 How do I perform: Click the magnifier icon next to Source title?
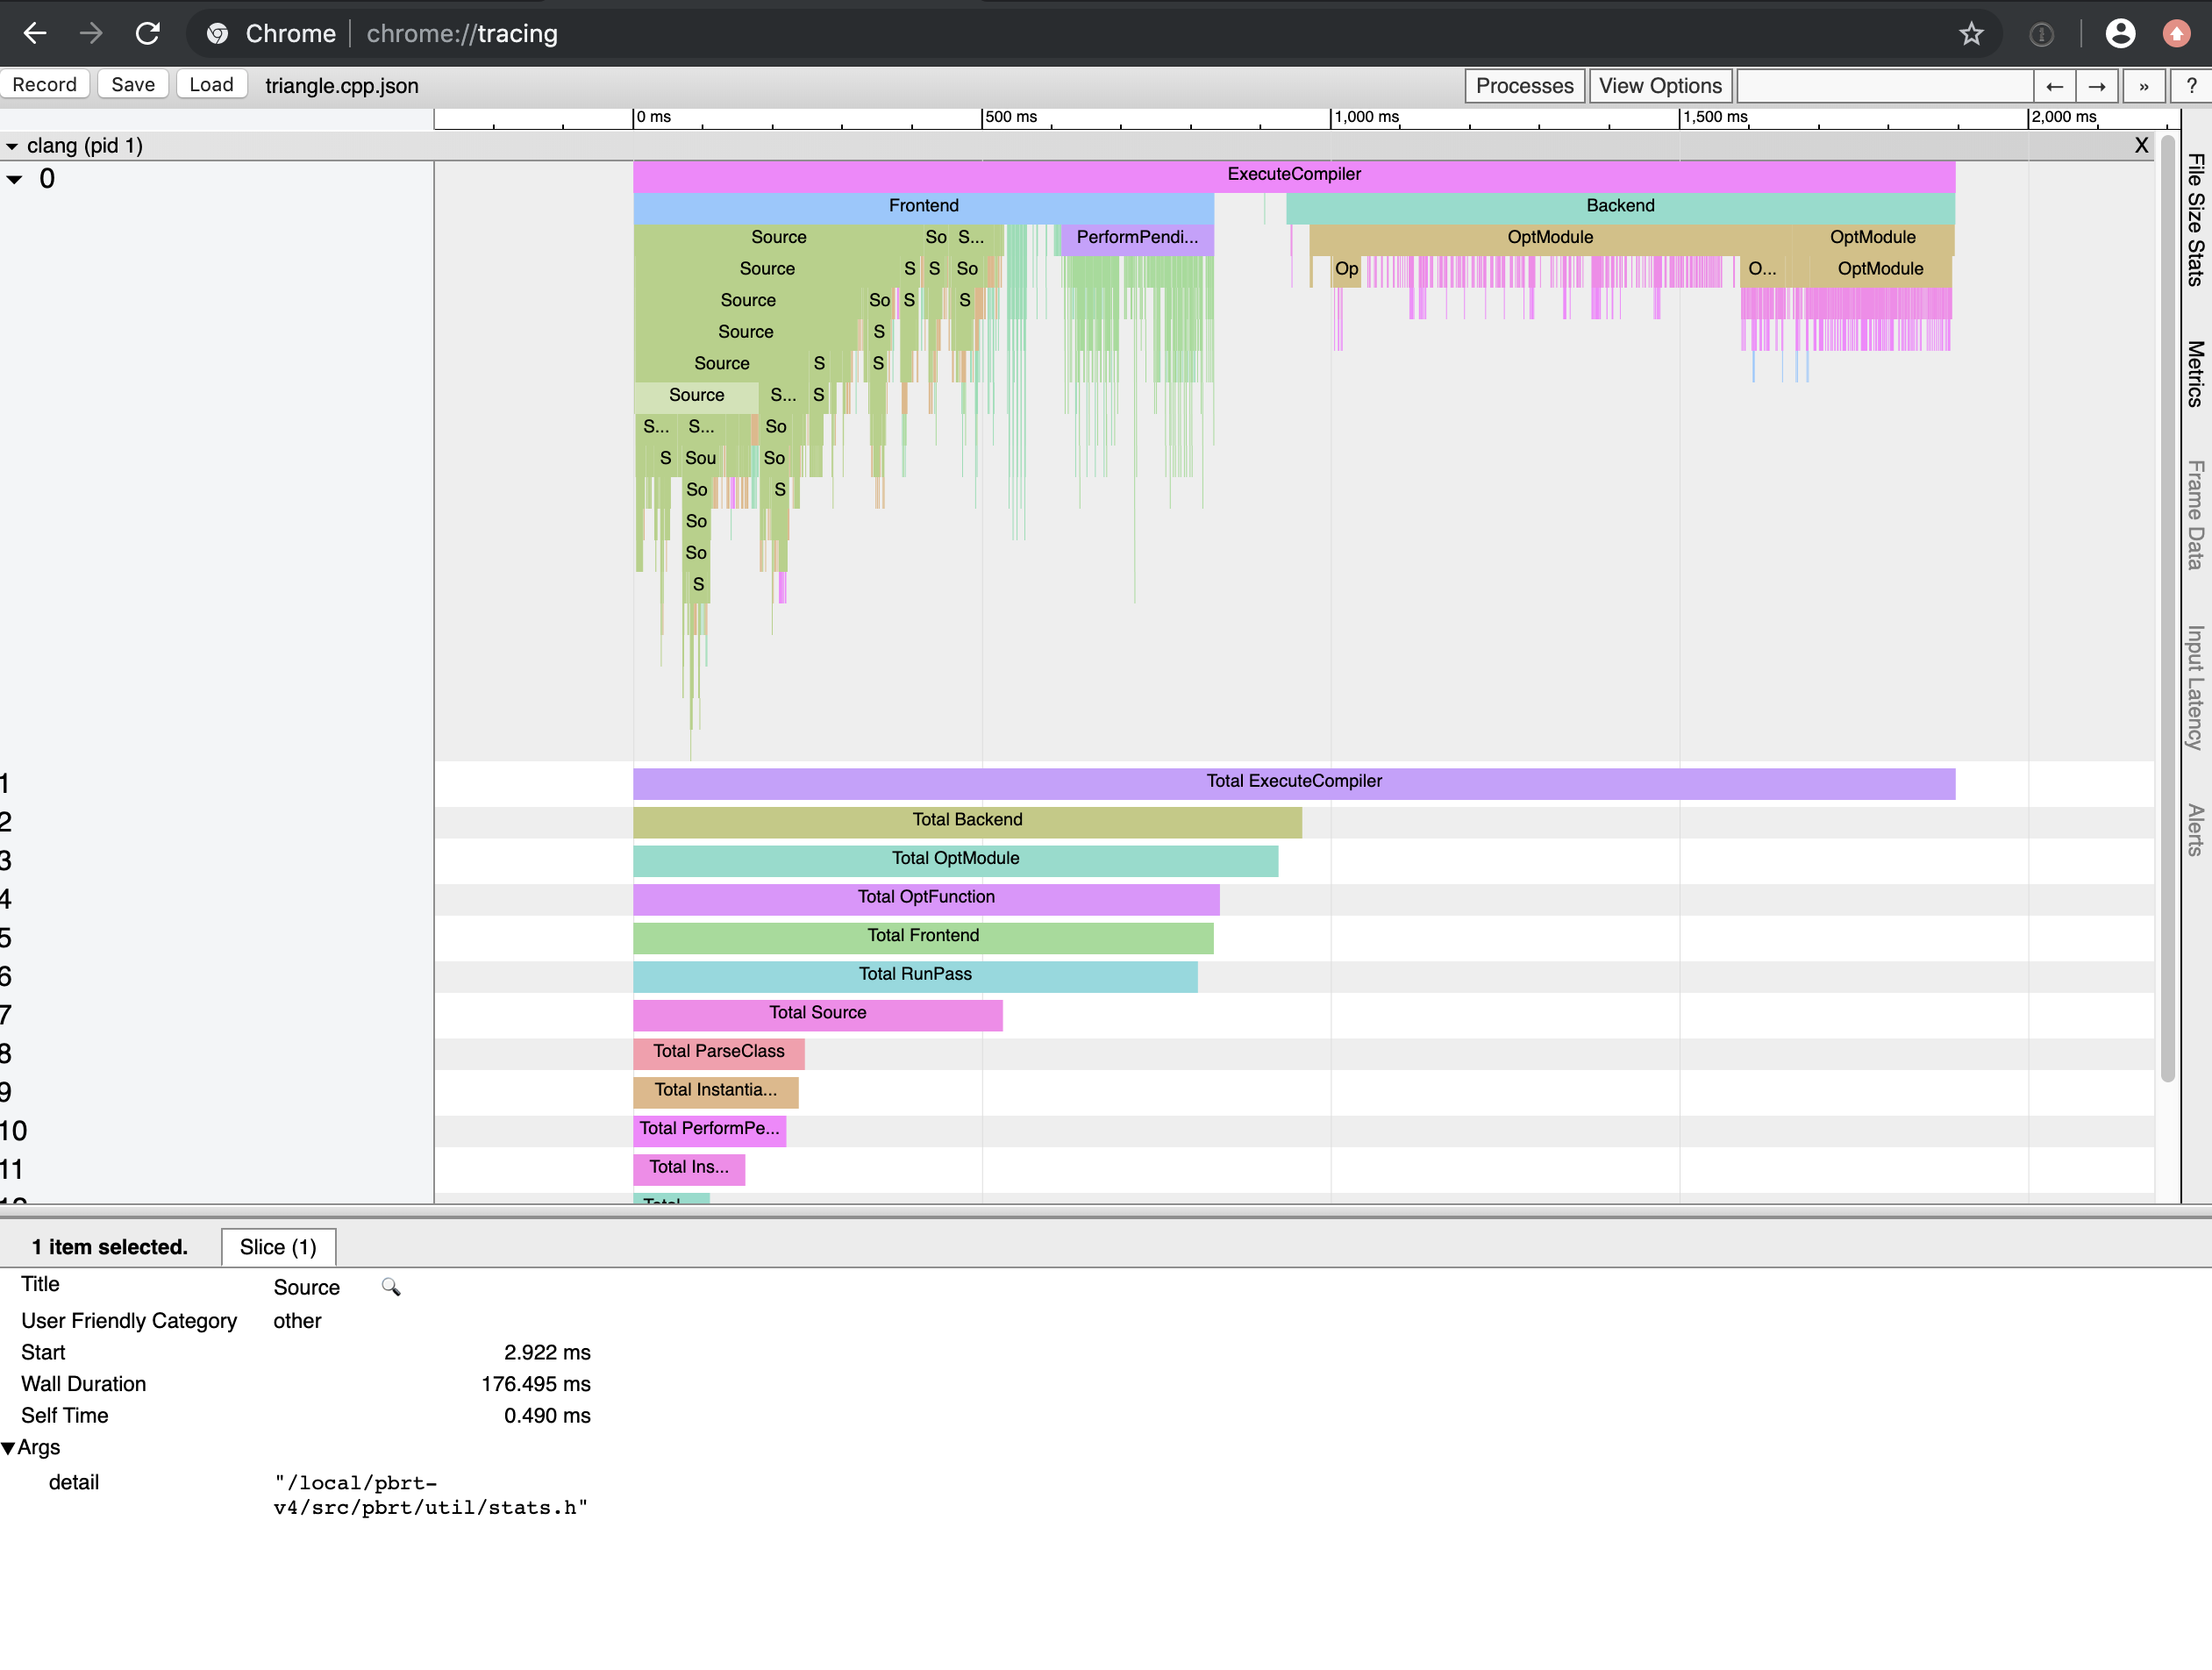[391, 1287]
